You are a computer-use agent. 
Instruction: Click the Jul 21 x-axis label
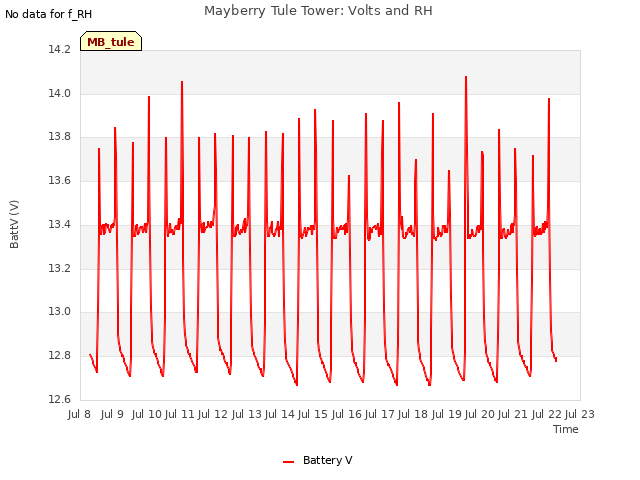click(513, 414)
